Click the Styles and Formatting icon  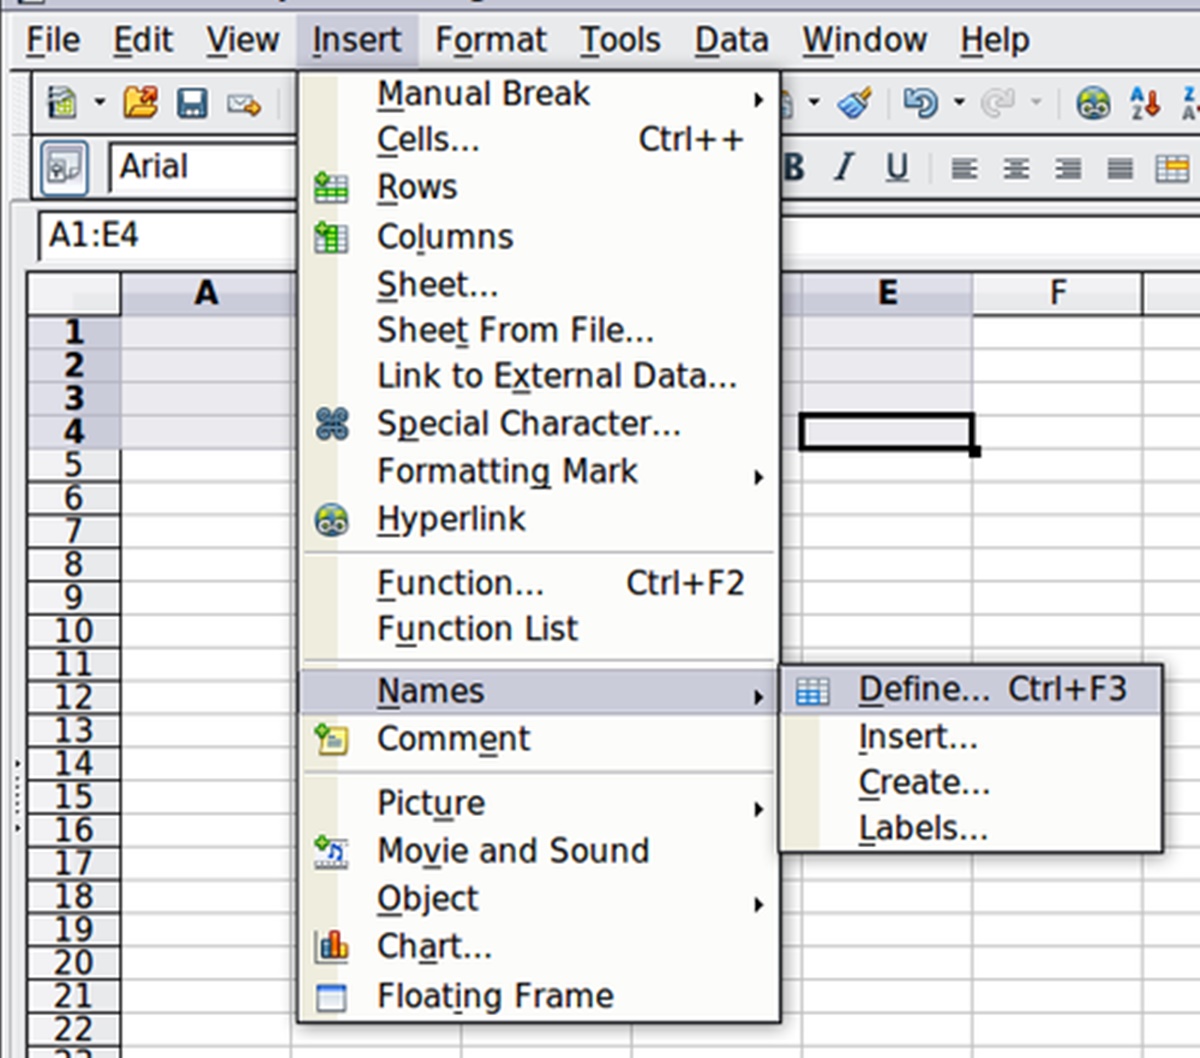[64, 167]
